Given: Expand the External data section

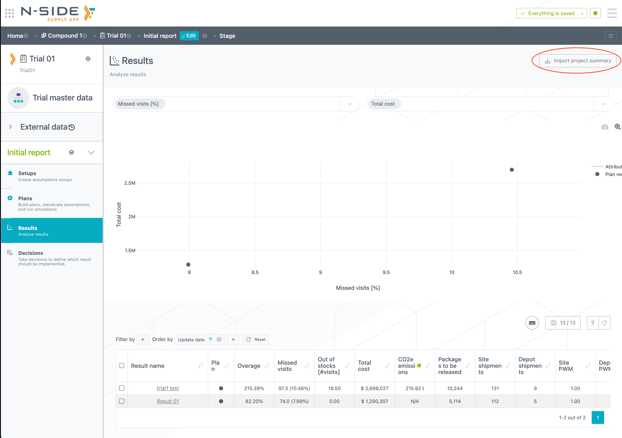Looking at the screenshot, I should [x=11, y=127].
